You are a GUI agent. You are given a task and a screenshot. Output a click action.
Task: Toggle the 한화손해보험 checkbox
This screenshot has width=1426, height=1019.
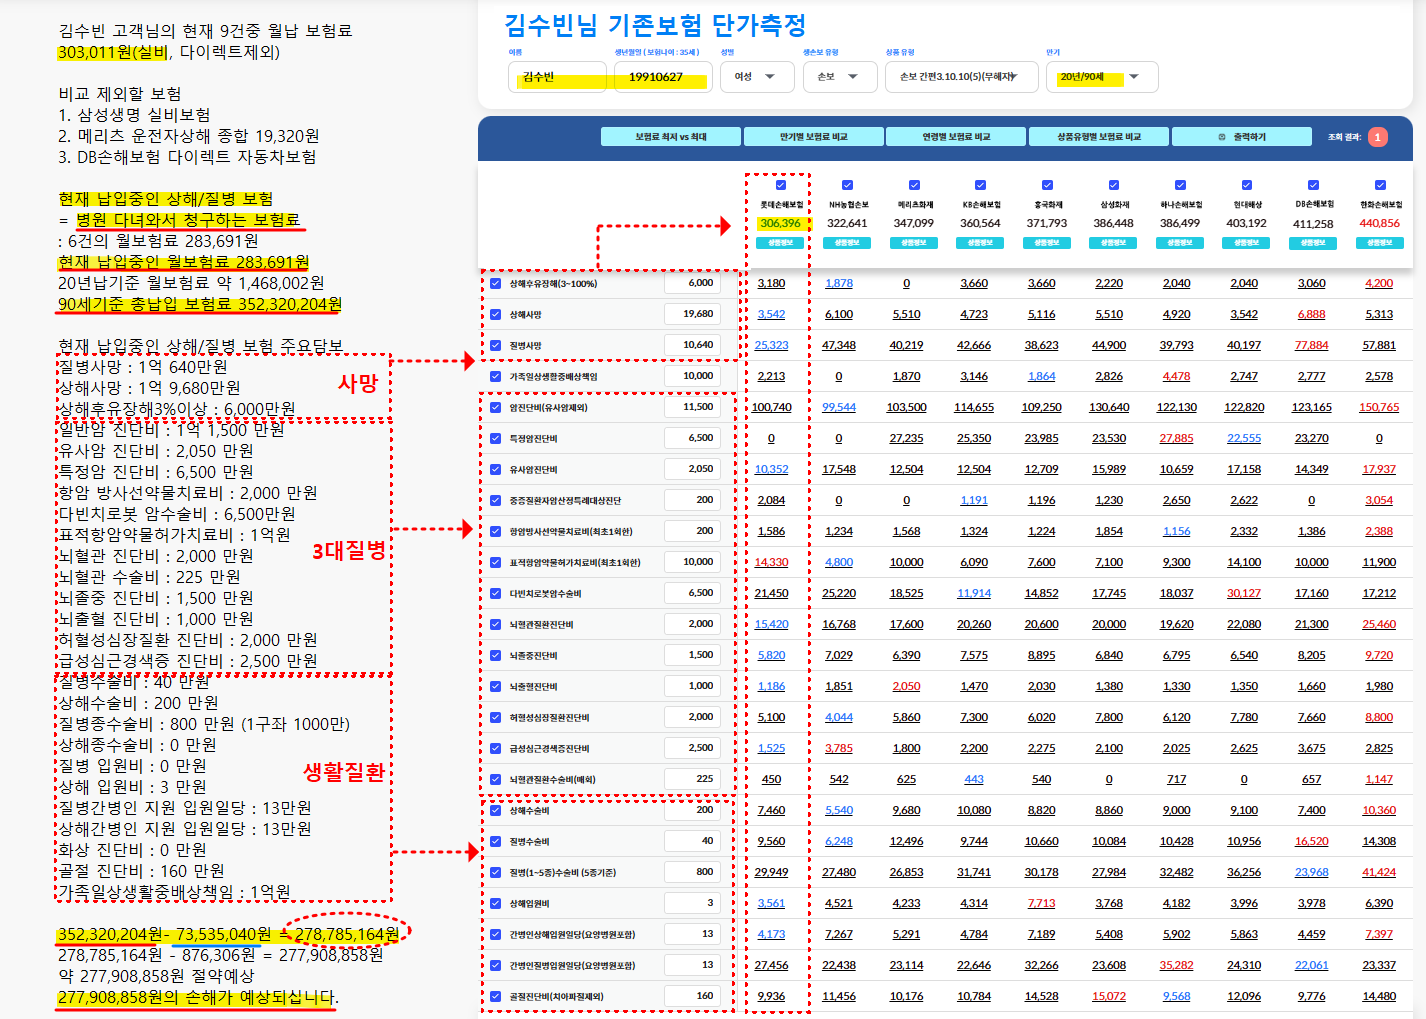point(1380,185)
